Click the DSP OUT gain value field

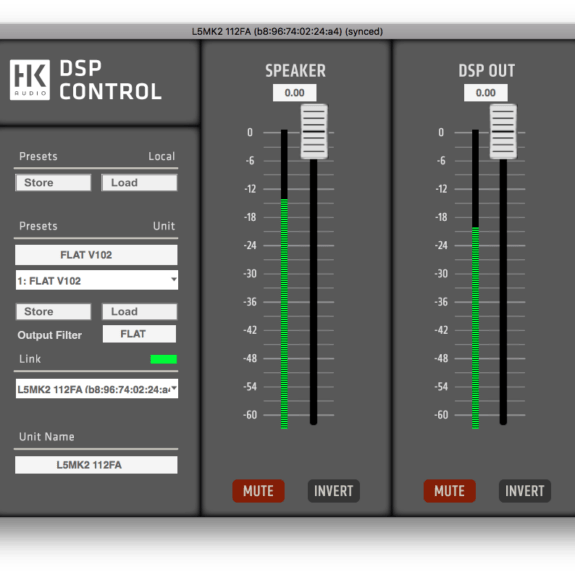(x=486, y=93)
